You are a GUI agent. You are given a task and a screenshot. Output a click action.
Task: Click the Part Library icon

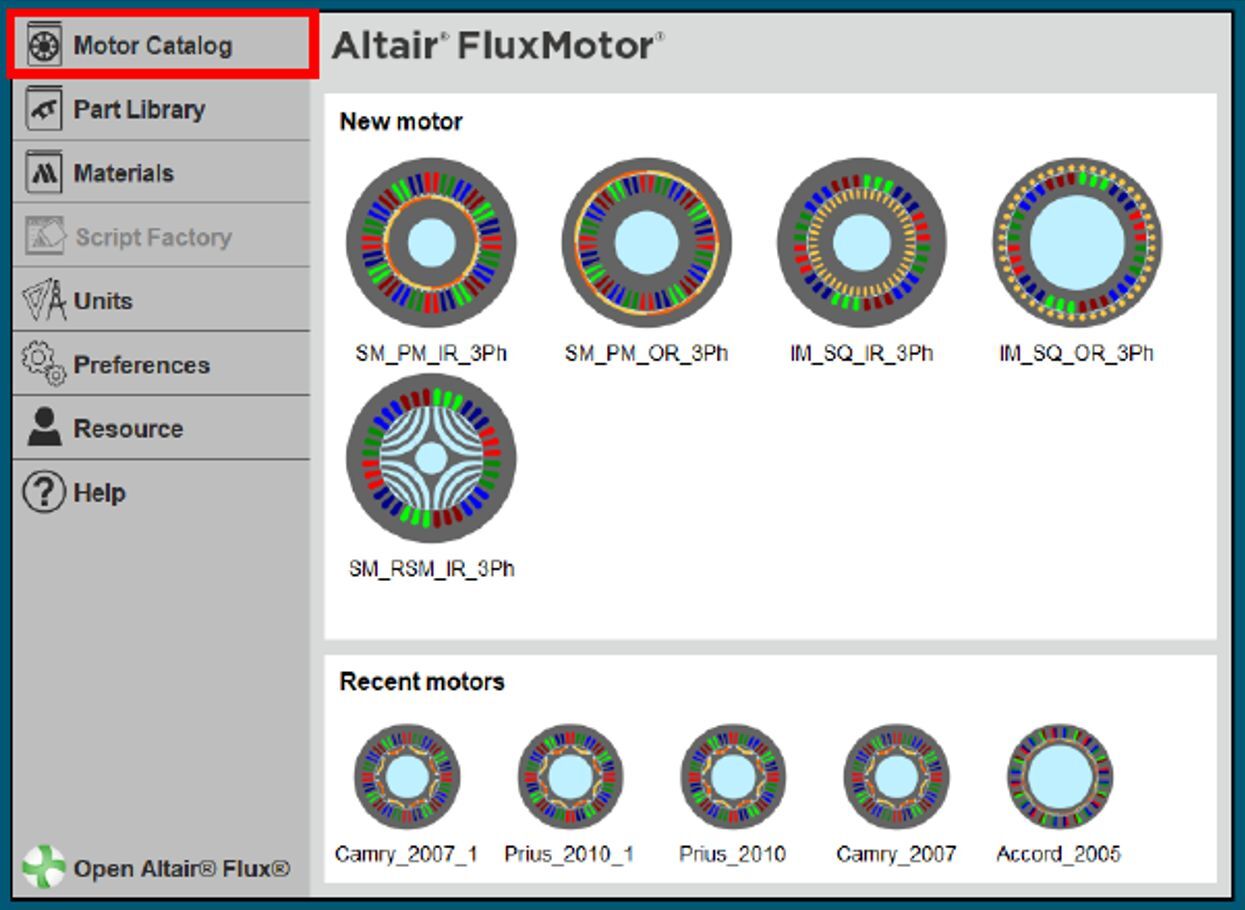[44, 109]
